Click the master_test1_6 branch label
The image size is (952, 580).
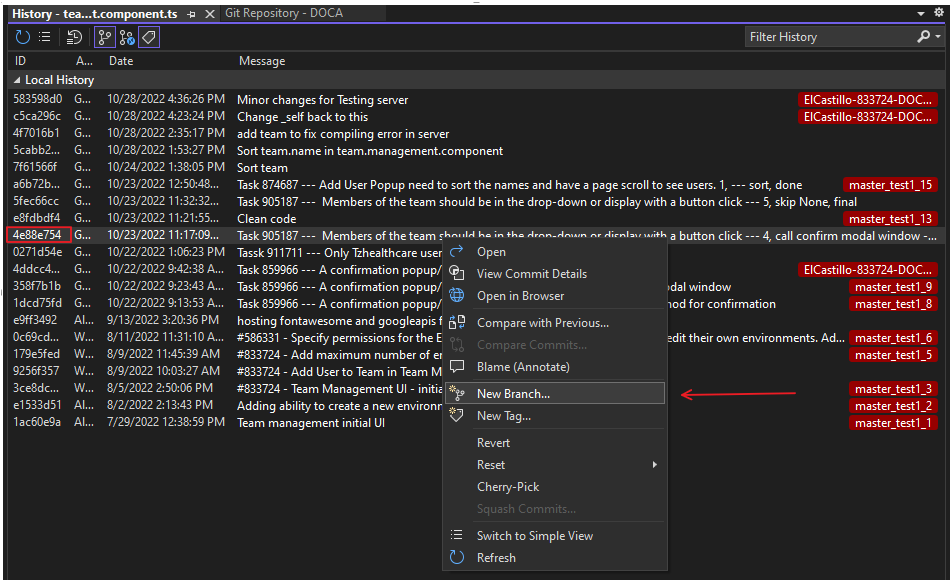893,338
